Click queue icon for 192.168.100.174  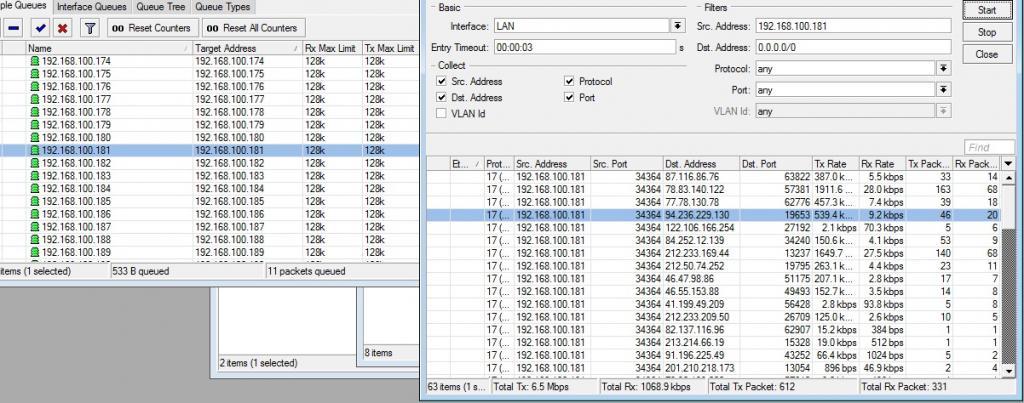tap(35, 62)
